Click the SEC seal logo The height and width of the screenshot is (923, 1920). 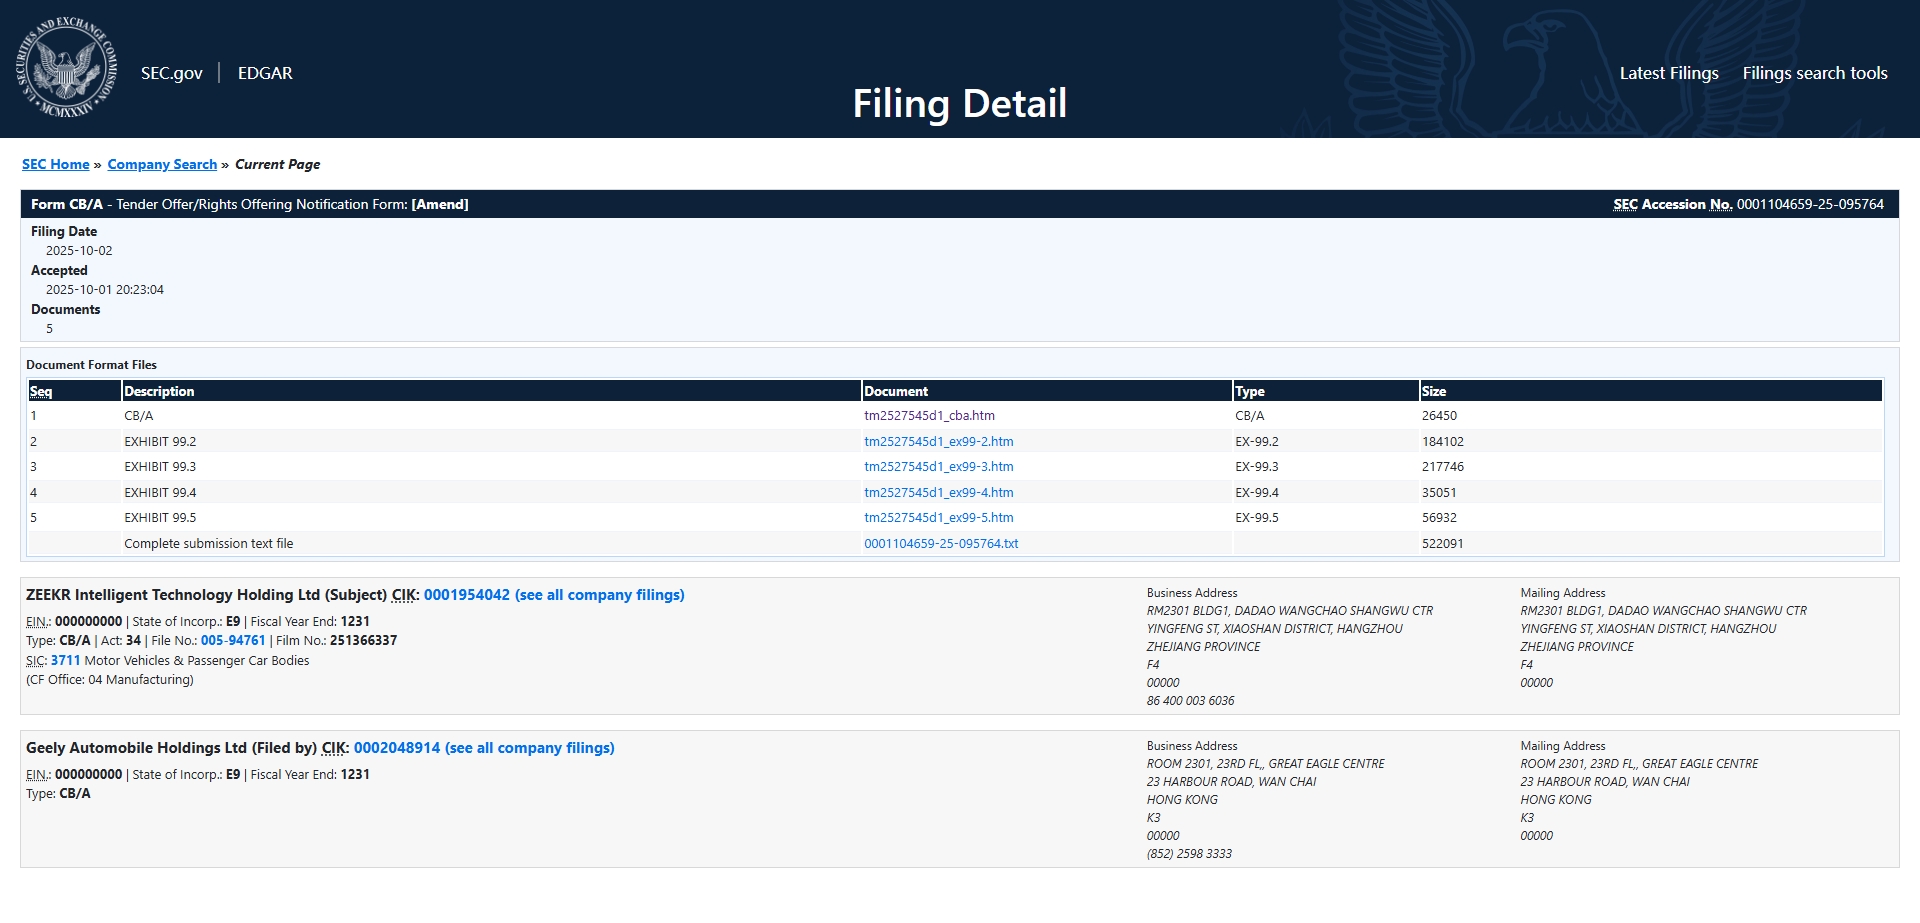pos(66,68)
